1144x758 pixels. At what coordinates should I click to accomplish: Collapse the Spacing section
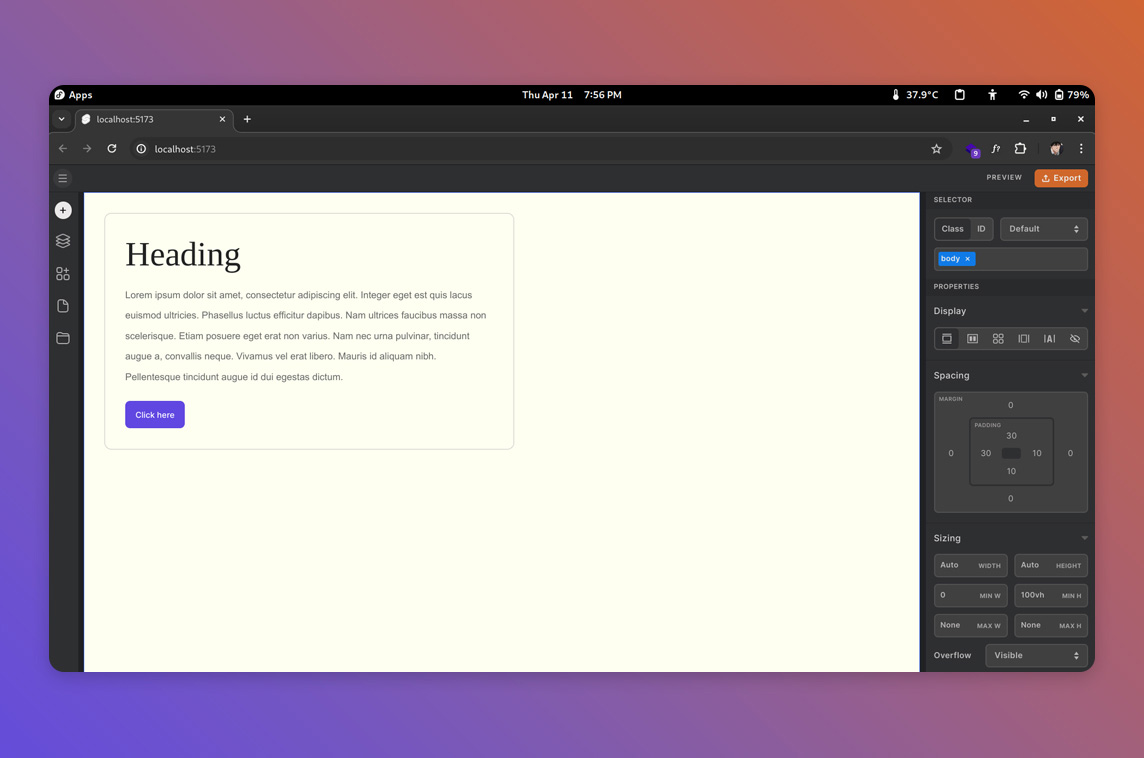tap(1084, 376)
